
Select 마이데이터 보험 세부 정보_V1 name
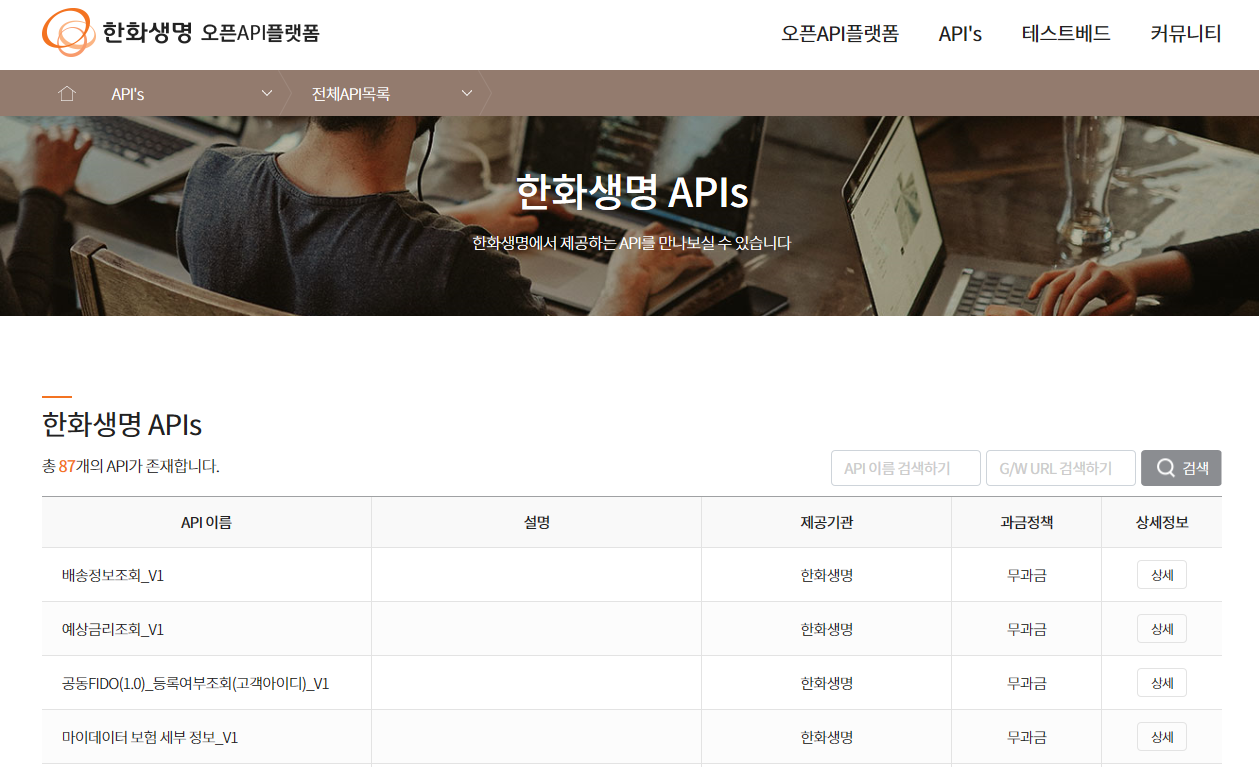pos(150,737)
